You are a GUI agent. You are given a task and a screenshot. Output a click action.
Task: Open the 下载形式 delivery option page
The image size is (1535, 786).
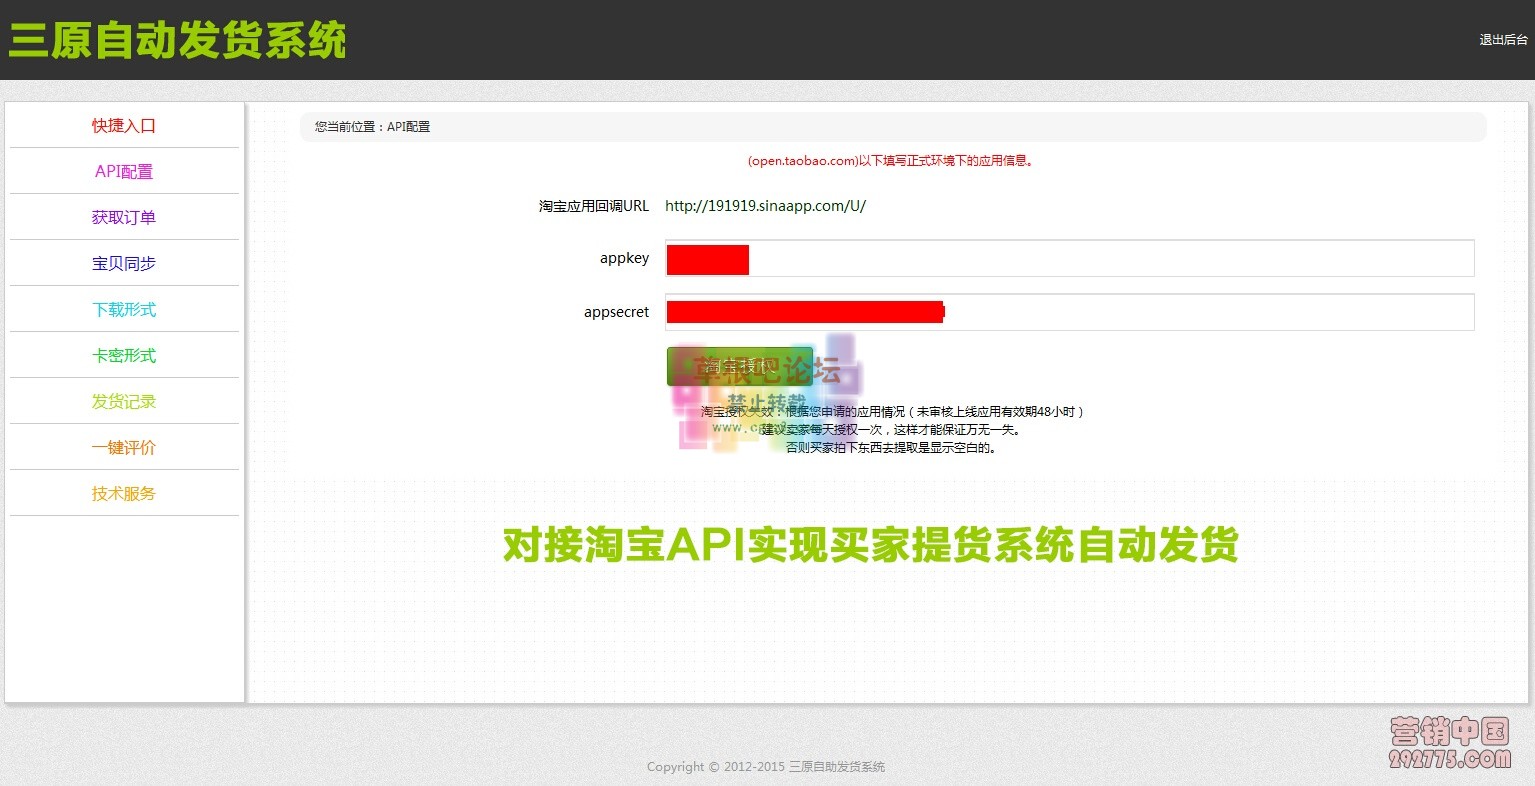tap(123, 309)
